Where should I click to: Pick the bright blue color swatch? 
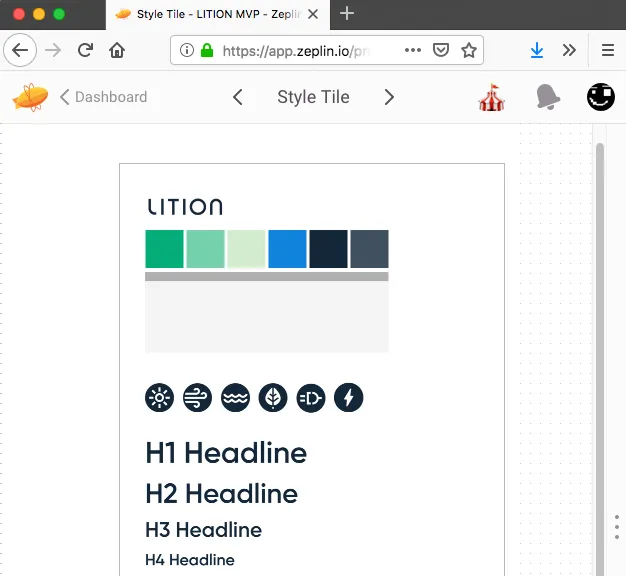click(287, 249)
